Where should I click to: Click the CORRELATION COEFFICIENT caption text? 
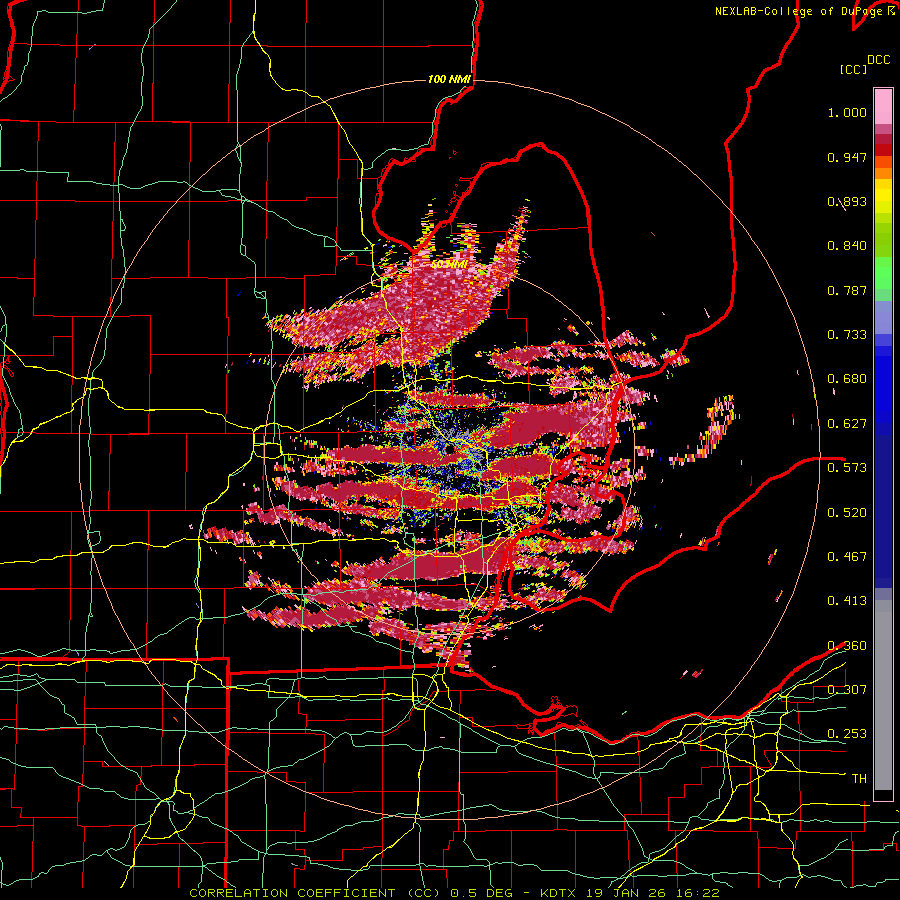292,893
